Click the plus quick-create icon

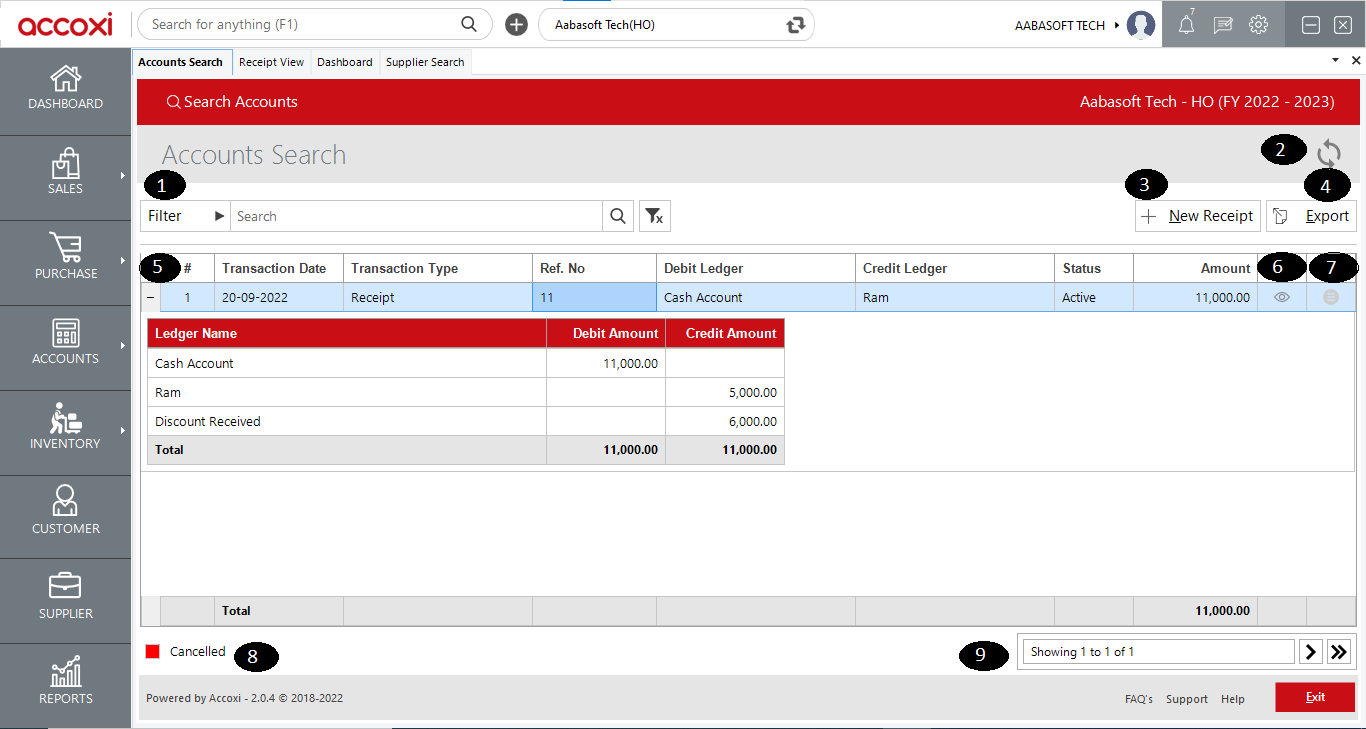(516, 25)
